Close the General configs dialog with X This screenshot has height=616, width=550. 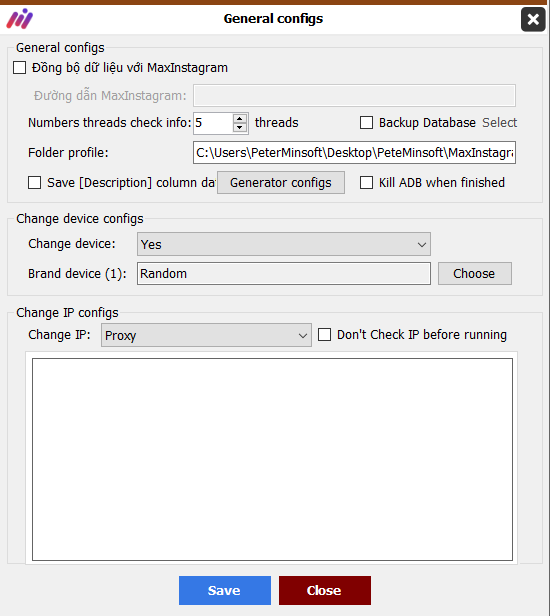[x=533, y=19]
